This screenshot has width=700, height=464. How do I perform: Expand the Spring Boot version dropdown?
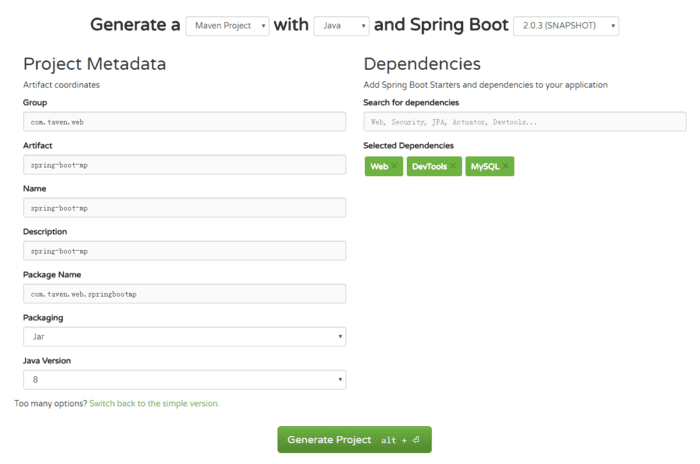pyautogui.click(x=565, y=26)
